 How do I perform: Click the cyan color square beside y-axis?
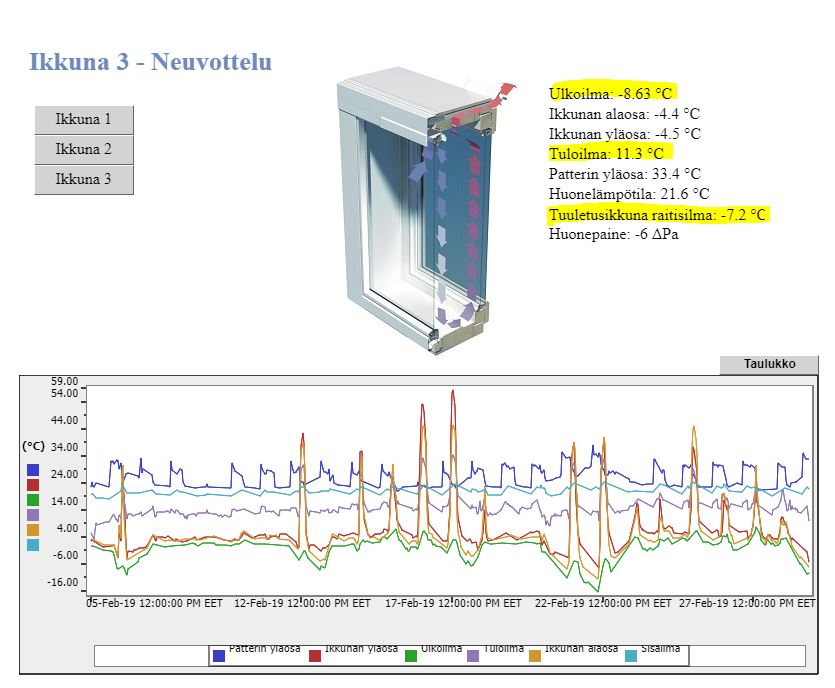tap(33, 545)
